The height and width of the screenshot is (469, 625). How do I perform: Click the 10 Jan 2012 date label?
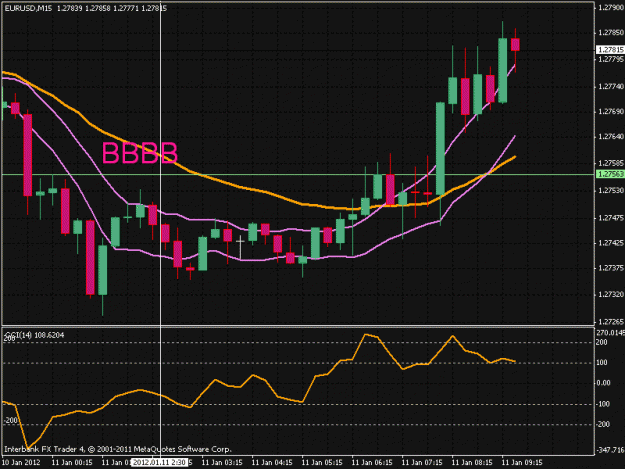[x=21, y=463]
